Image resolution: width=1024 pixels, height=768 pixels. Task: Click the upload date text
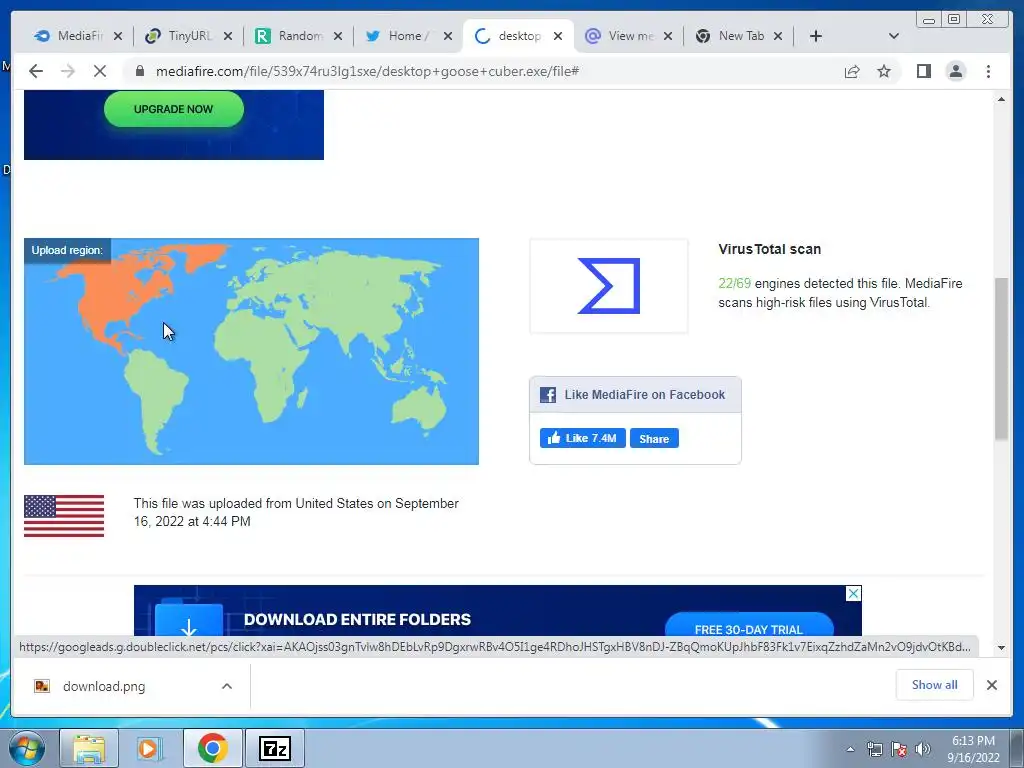pyautogui.click(x=296, y=512)
